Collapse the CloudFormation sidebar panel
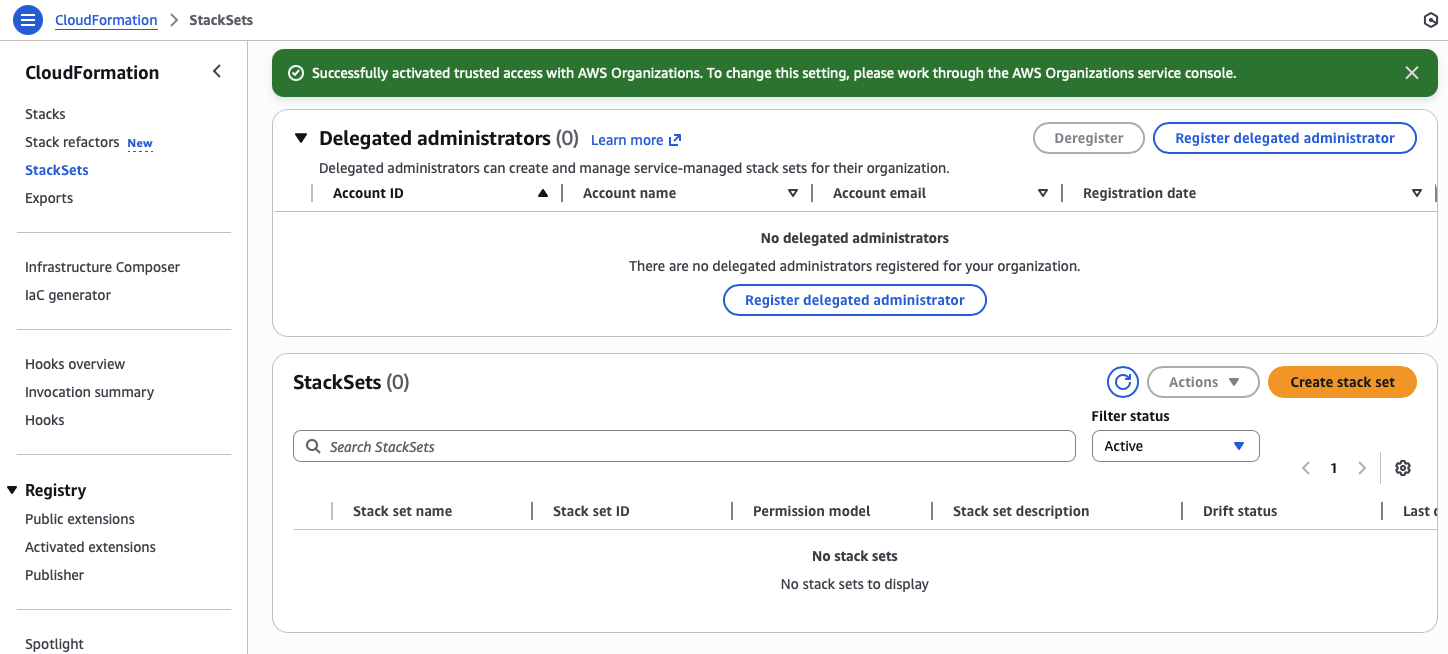The height and width of the screenshot is (654, 1448). 217,72
